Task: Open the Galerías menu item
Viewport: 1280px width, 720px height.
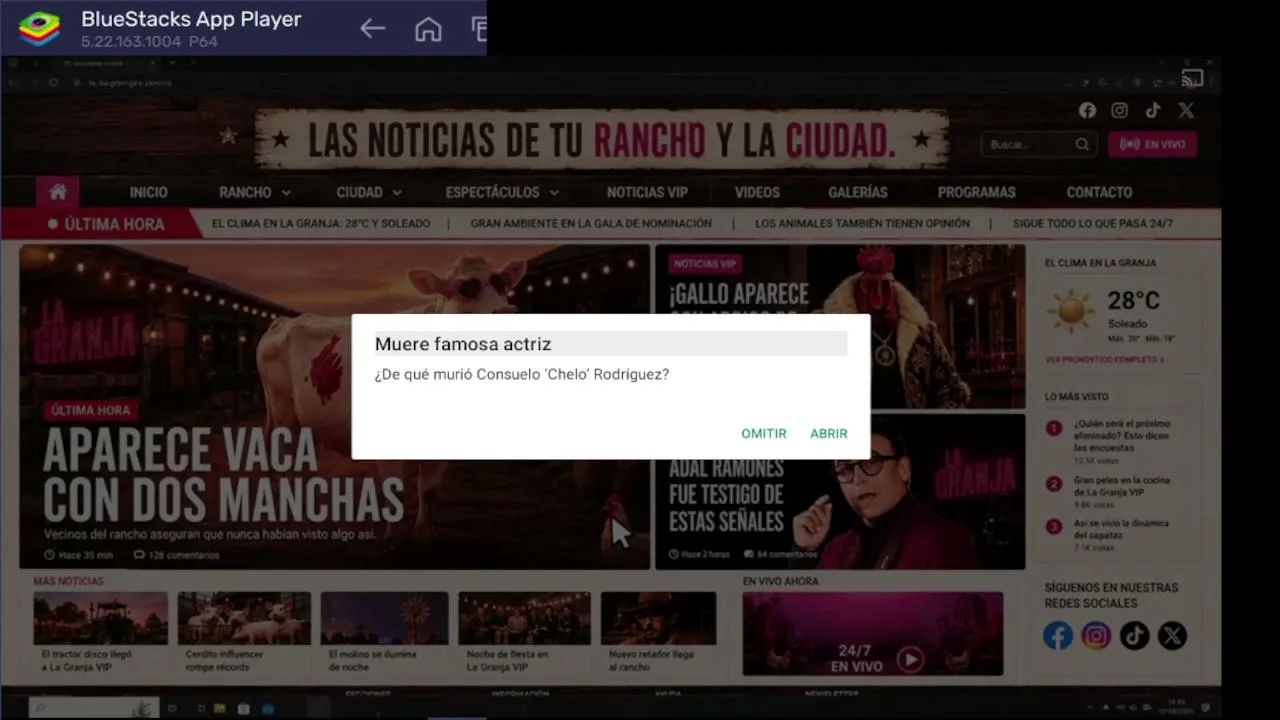Action: coord(858,192)
